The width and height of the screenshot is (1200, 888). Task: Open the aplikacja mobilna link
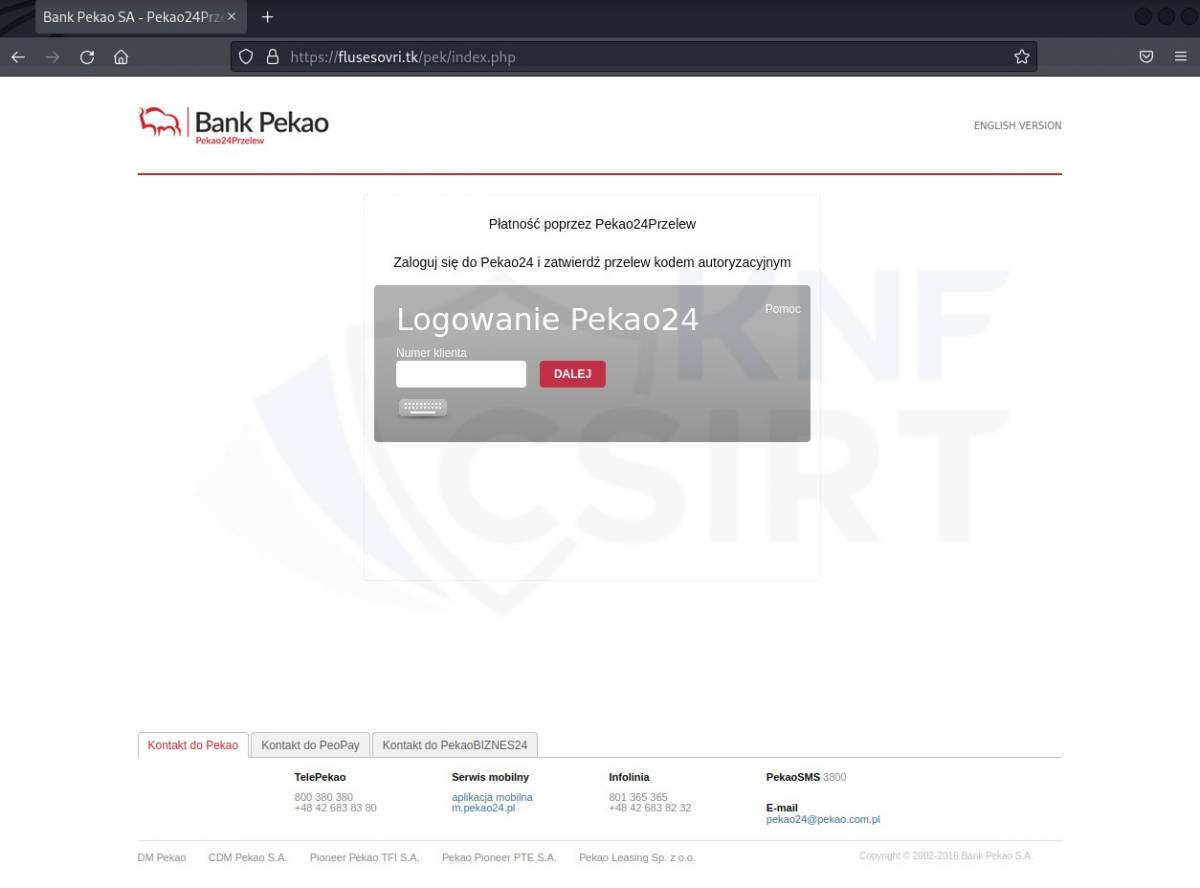492,797
